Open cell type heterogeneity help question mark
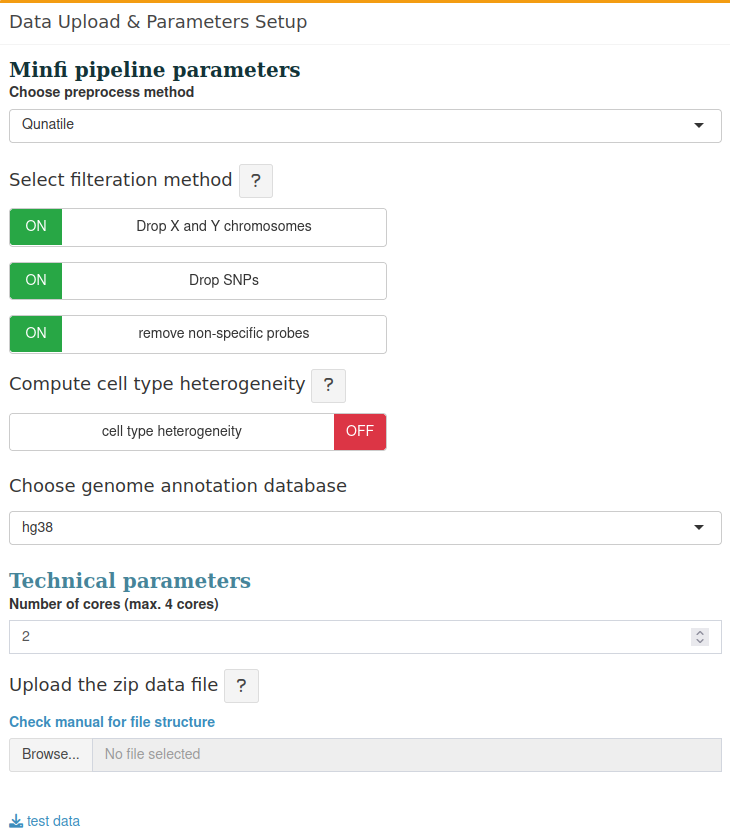Viewport: 730px width, 840px height. click(328, 385)
